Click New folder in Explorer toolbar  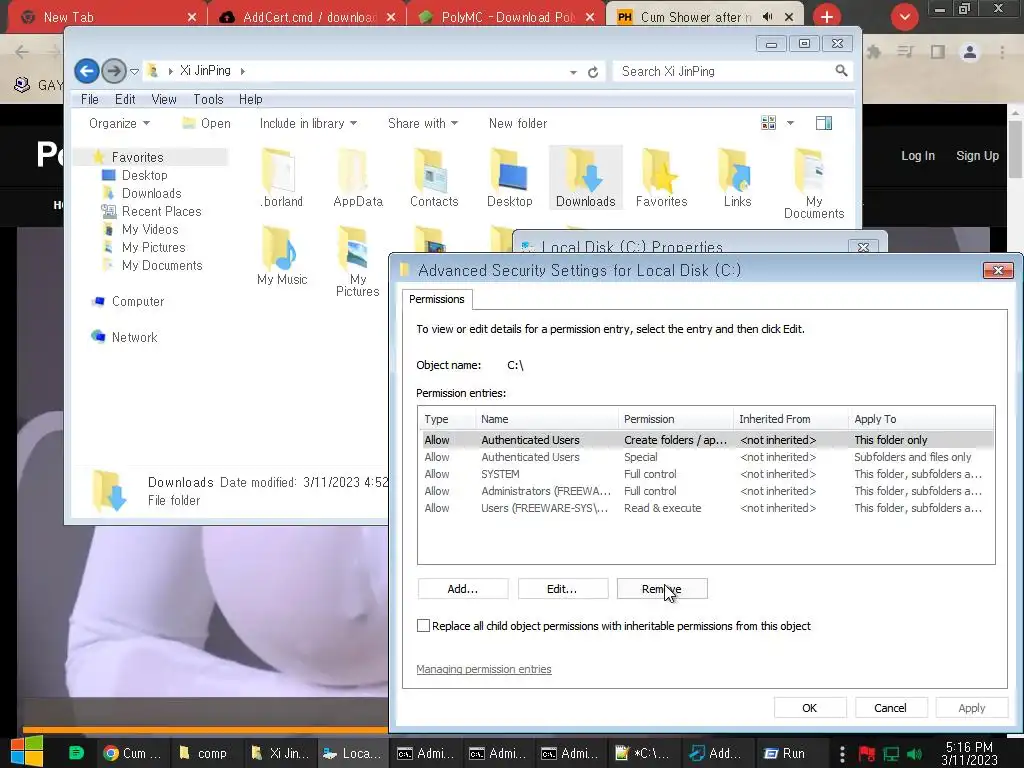[x=518, y=123]
